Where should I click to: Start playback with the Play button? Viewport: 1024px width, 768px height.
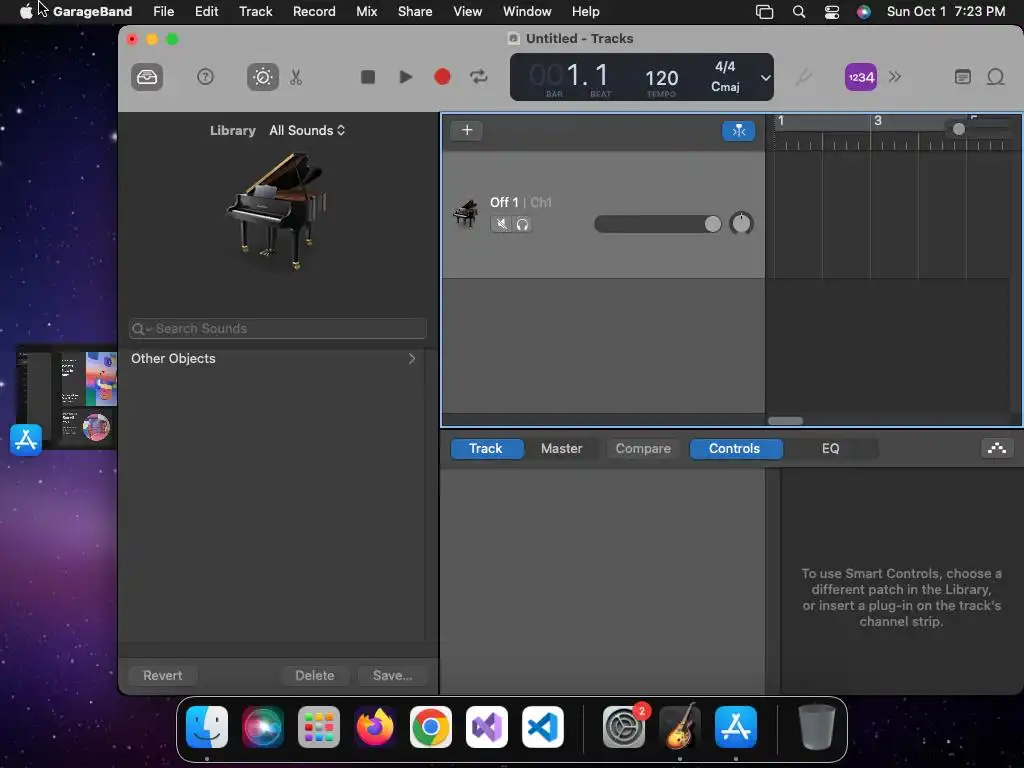(406, 77)
